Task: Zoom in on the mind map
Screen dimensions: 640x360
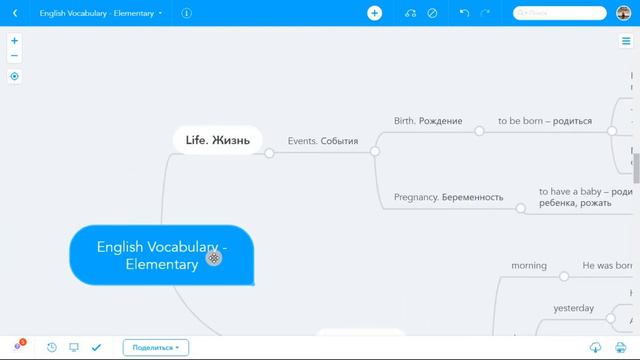Action: coord(15,40)
